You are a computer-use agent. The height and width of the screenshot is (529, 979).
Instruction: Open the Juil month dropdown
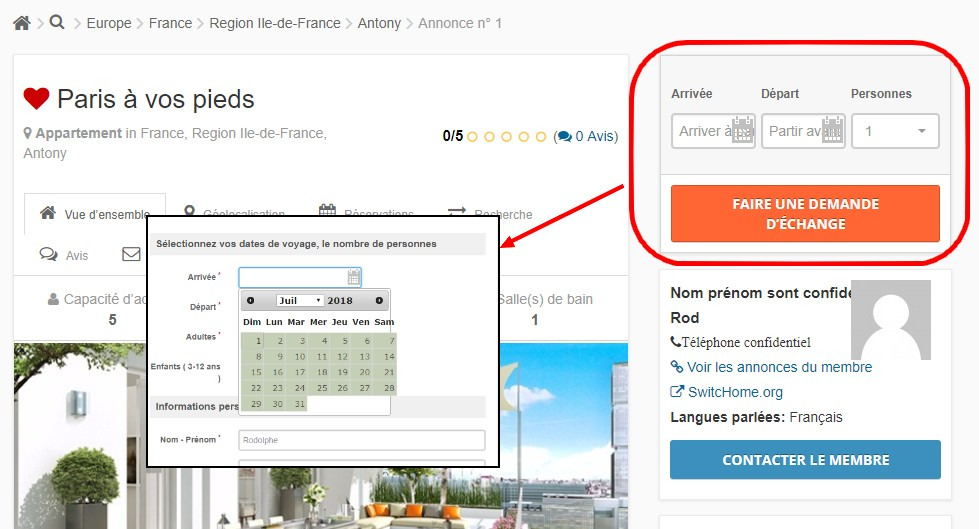tap(300, 300)
